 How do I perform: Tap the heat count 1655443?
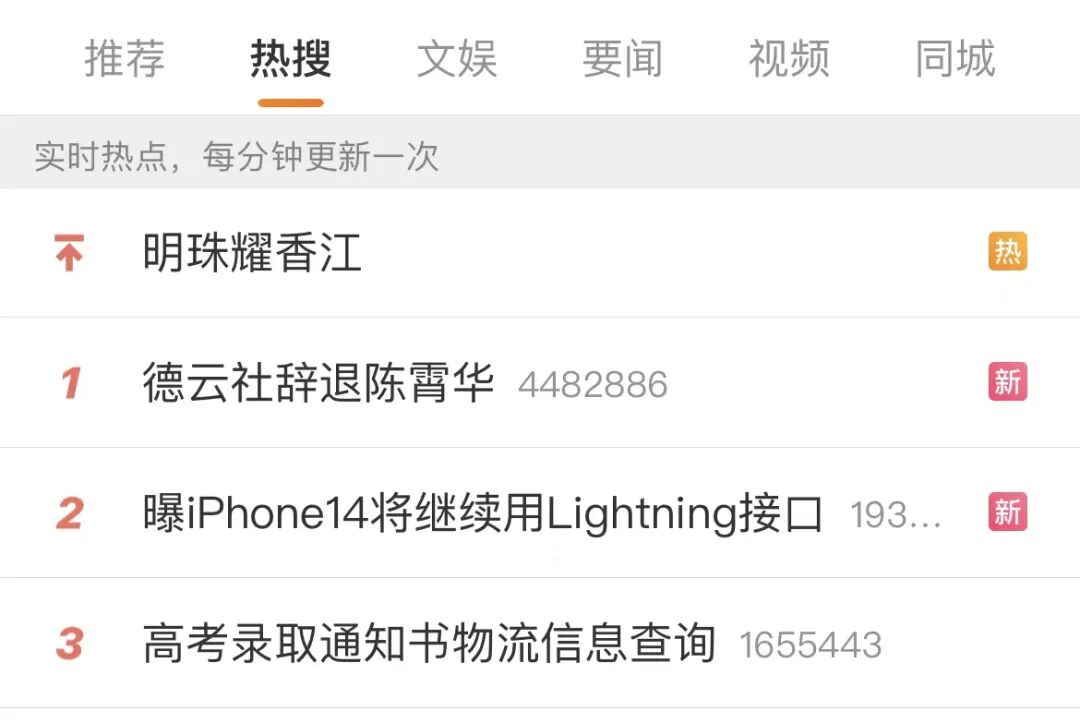pos(811,646)
